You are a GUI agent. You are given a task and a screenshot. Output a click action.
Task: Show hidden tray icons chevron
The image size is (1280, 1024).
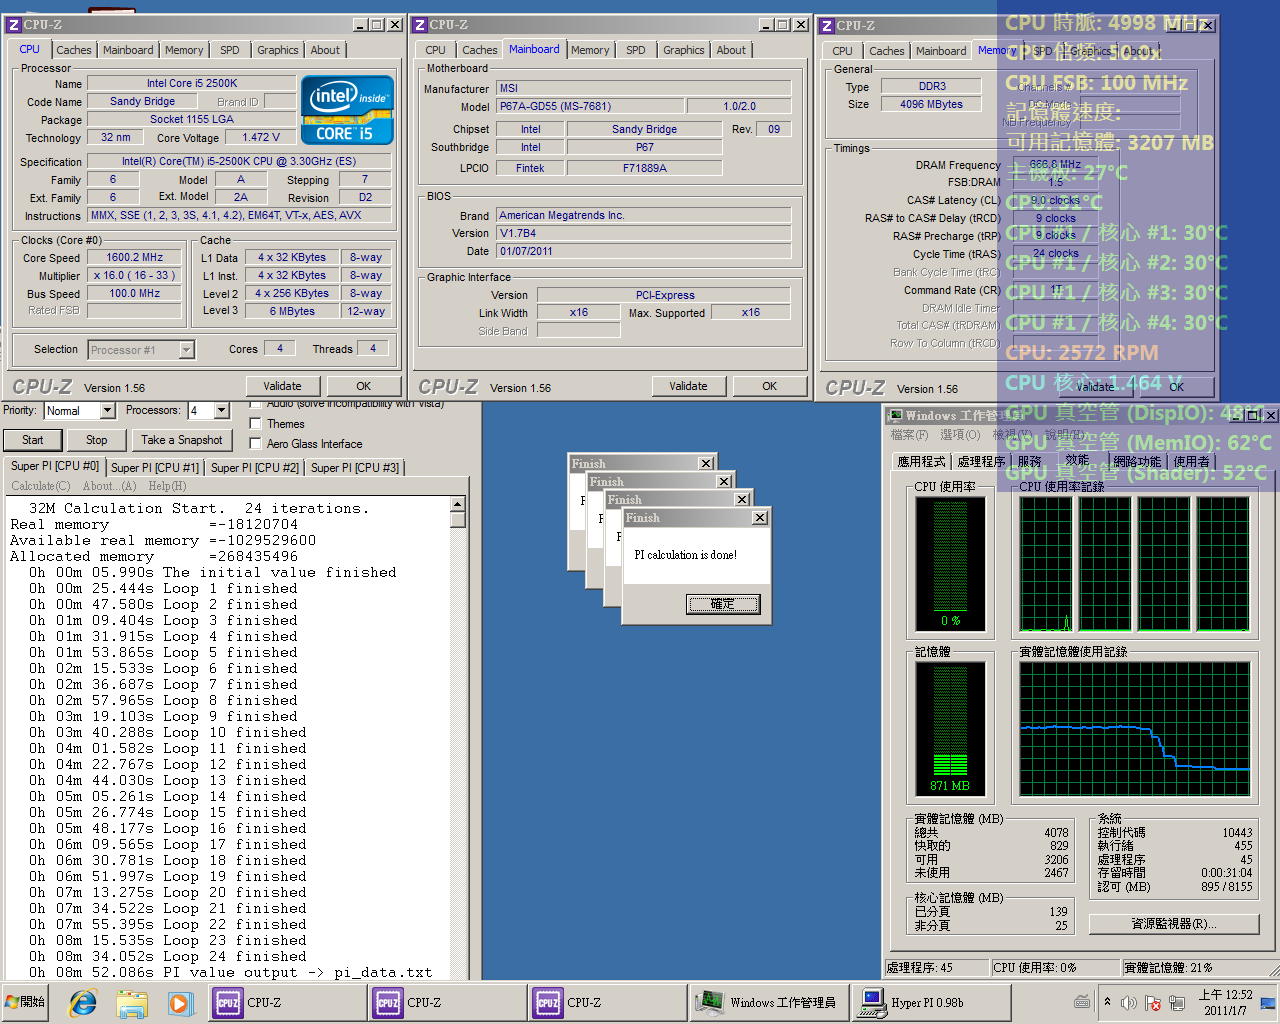tap(1107, 1002)
